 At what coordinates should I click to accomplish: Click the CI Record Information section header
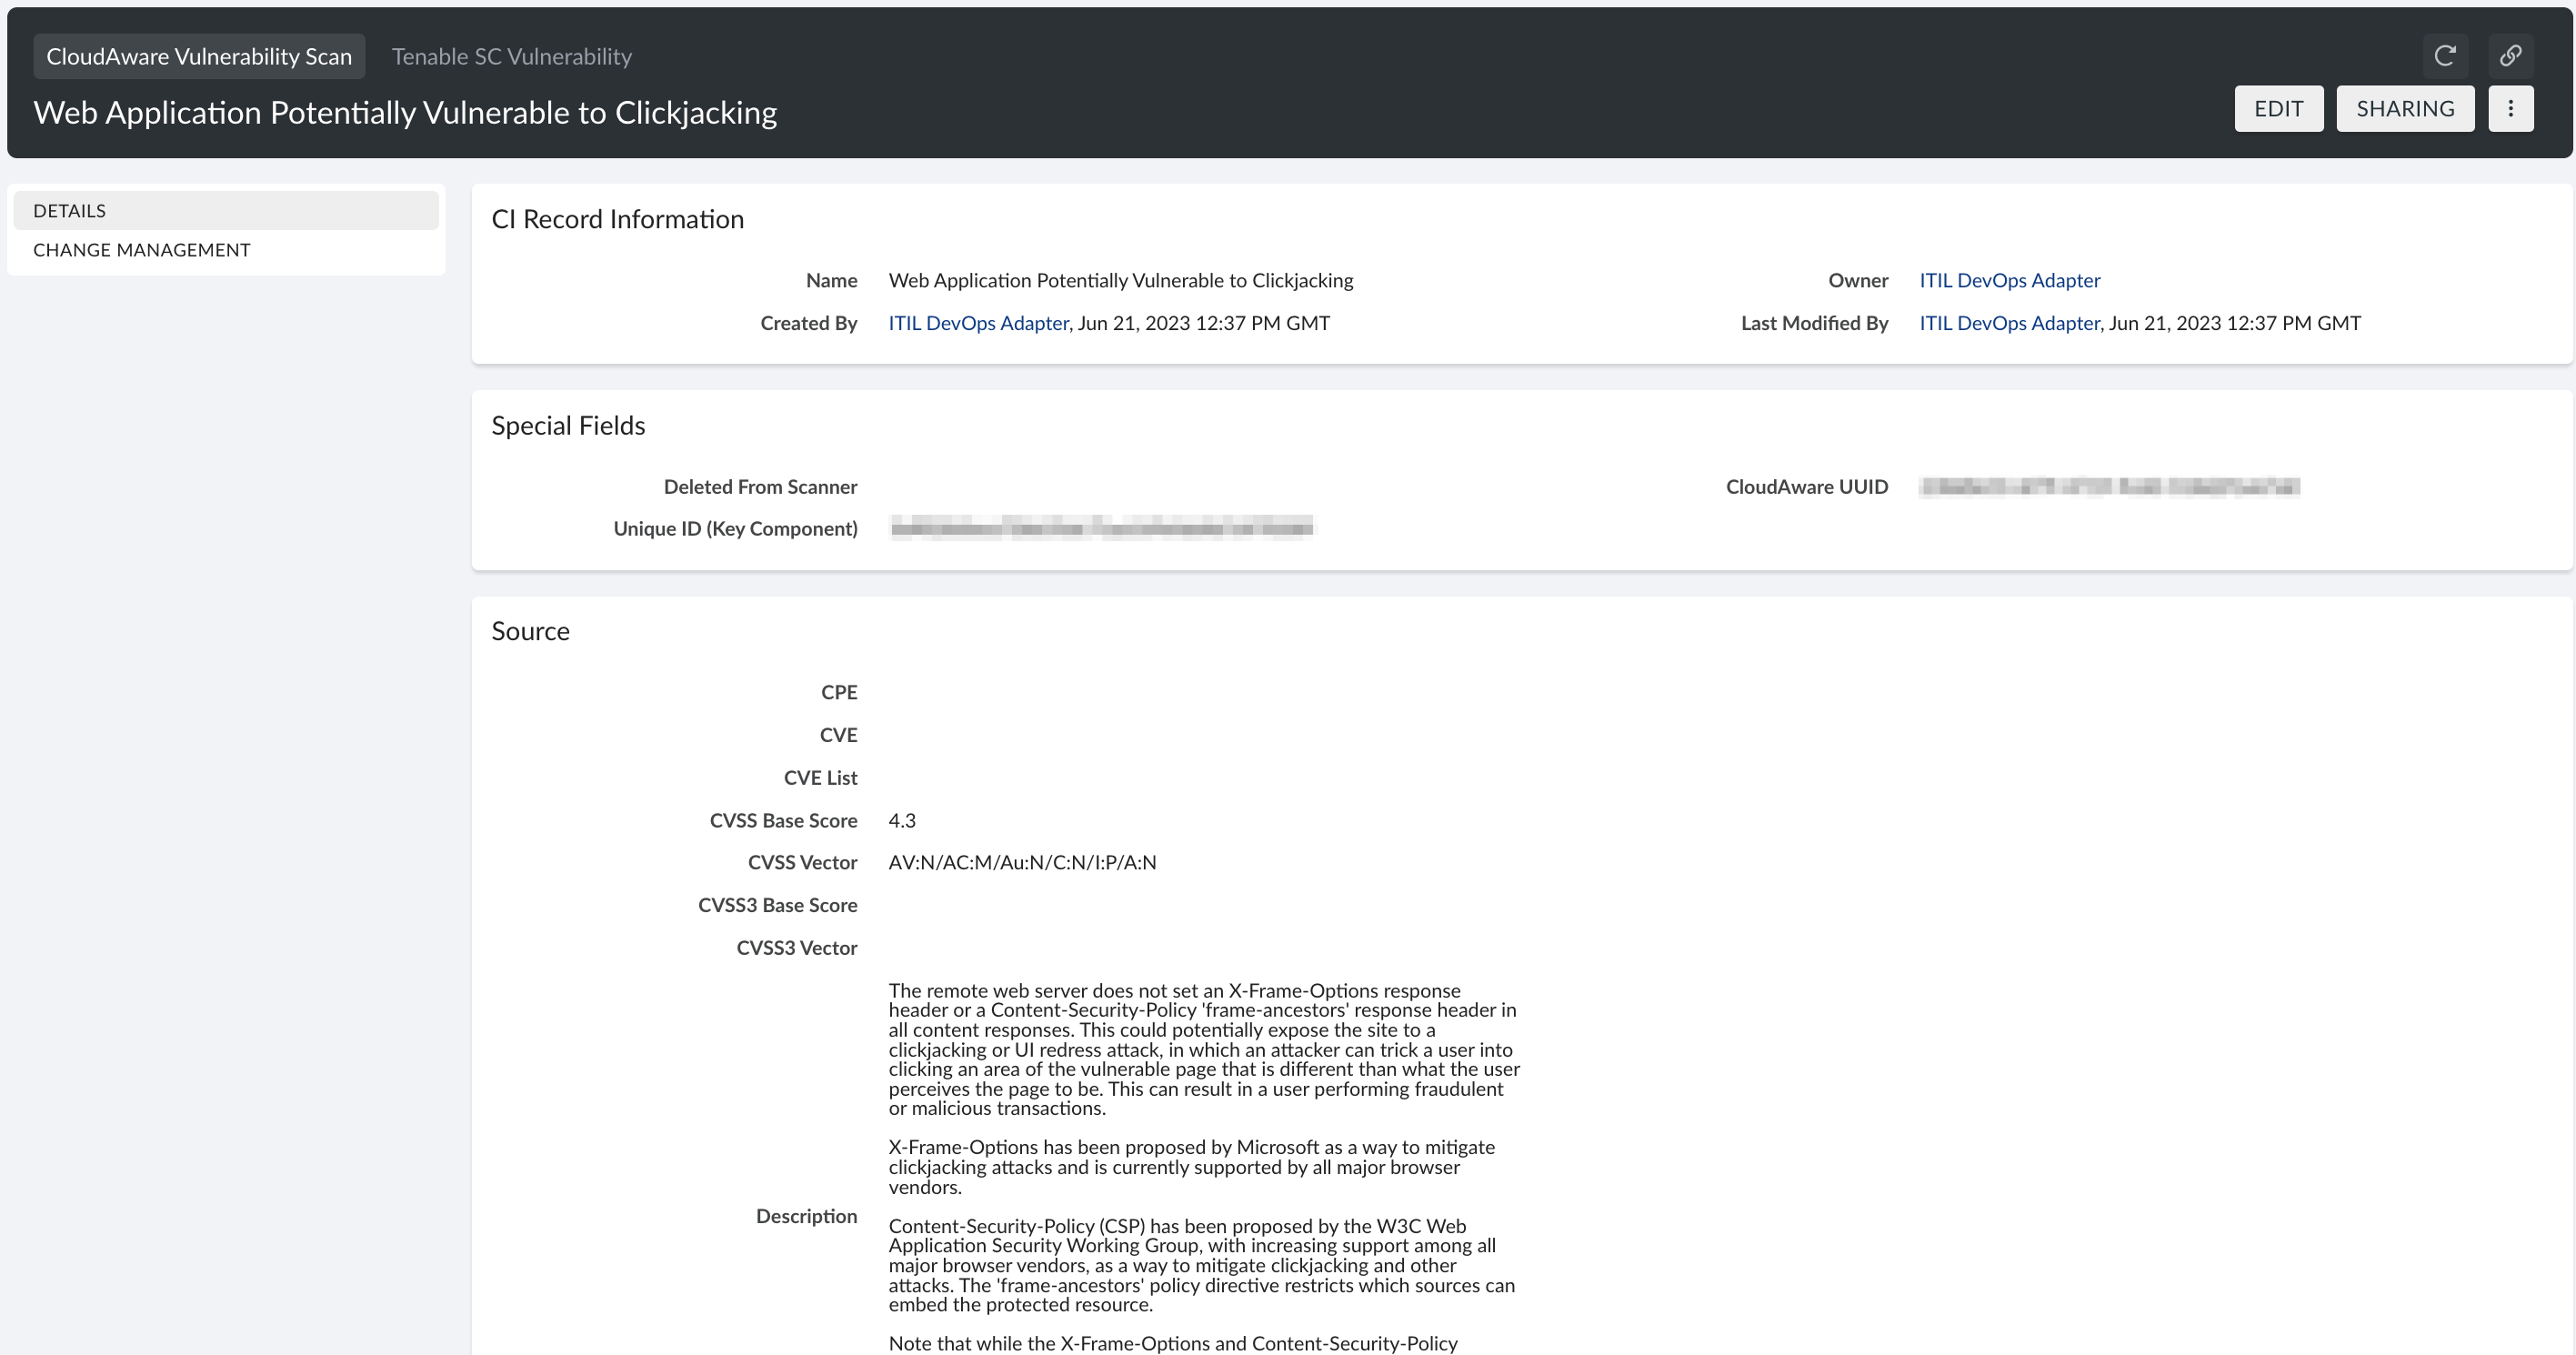pos(617,218)
